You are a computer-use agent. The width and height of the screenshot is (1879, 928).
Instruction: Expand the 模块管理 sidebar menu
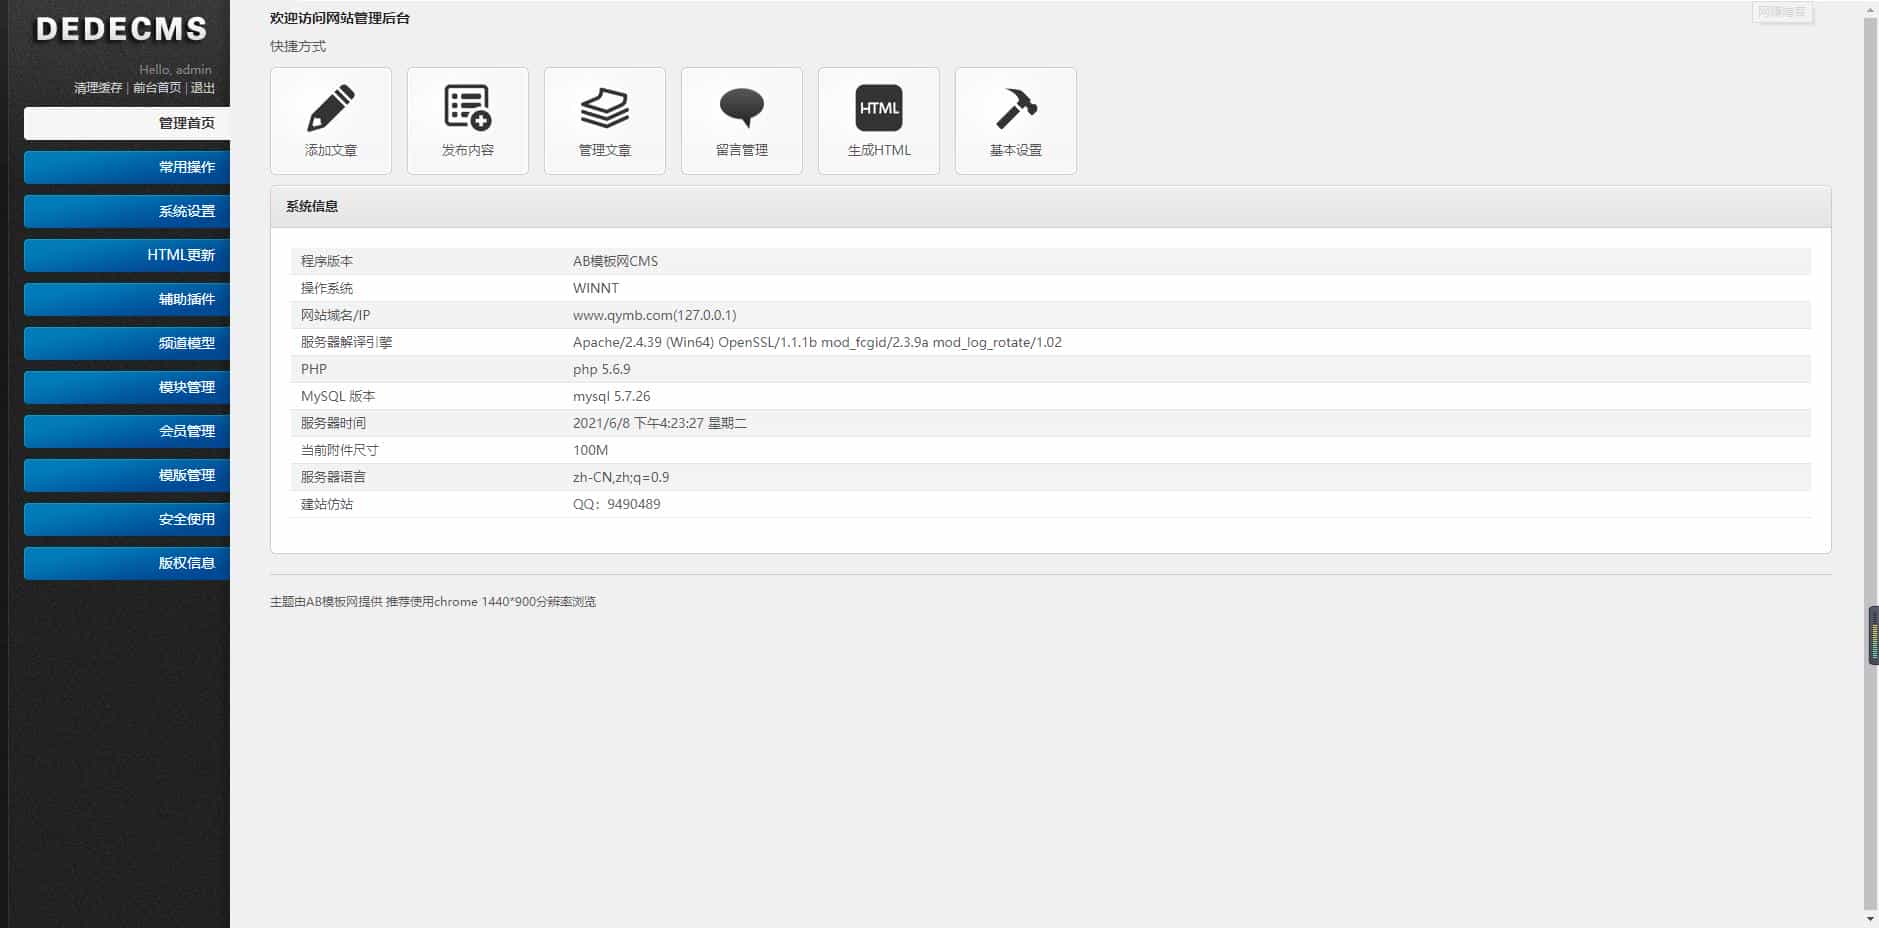click(127, 387)
